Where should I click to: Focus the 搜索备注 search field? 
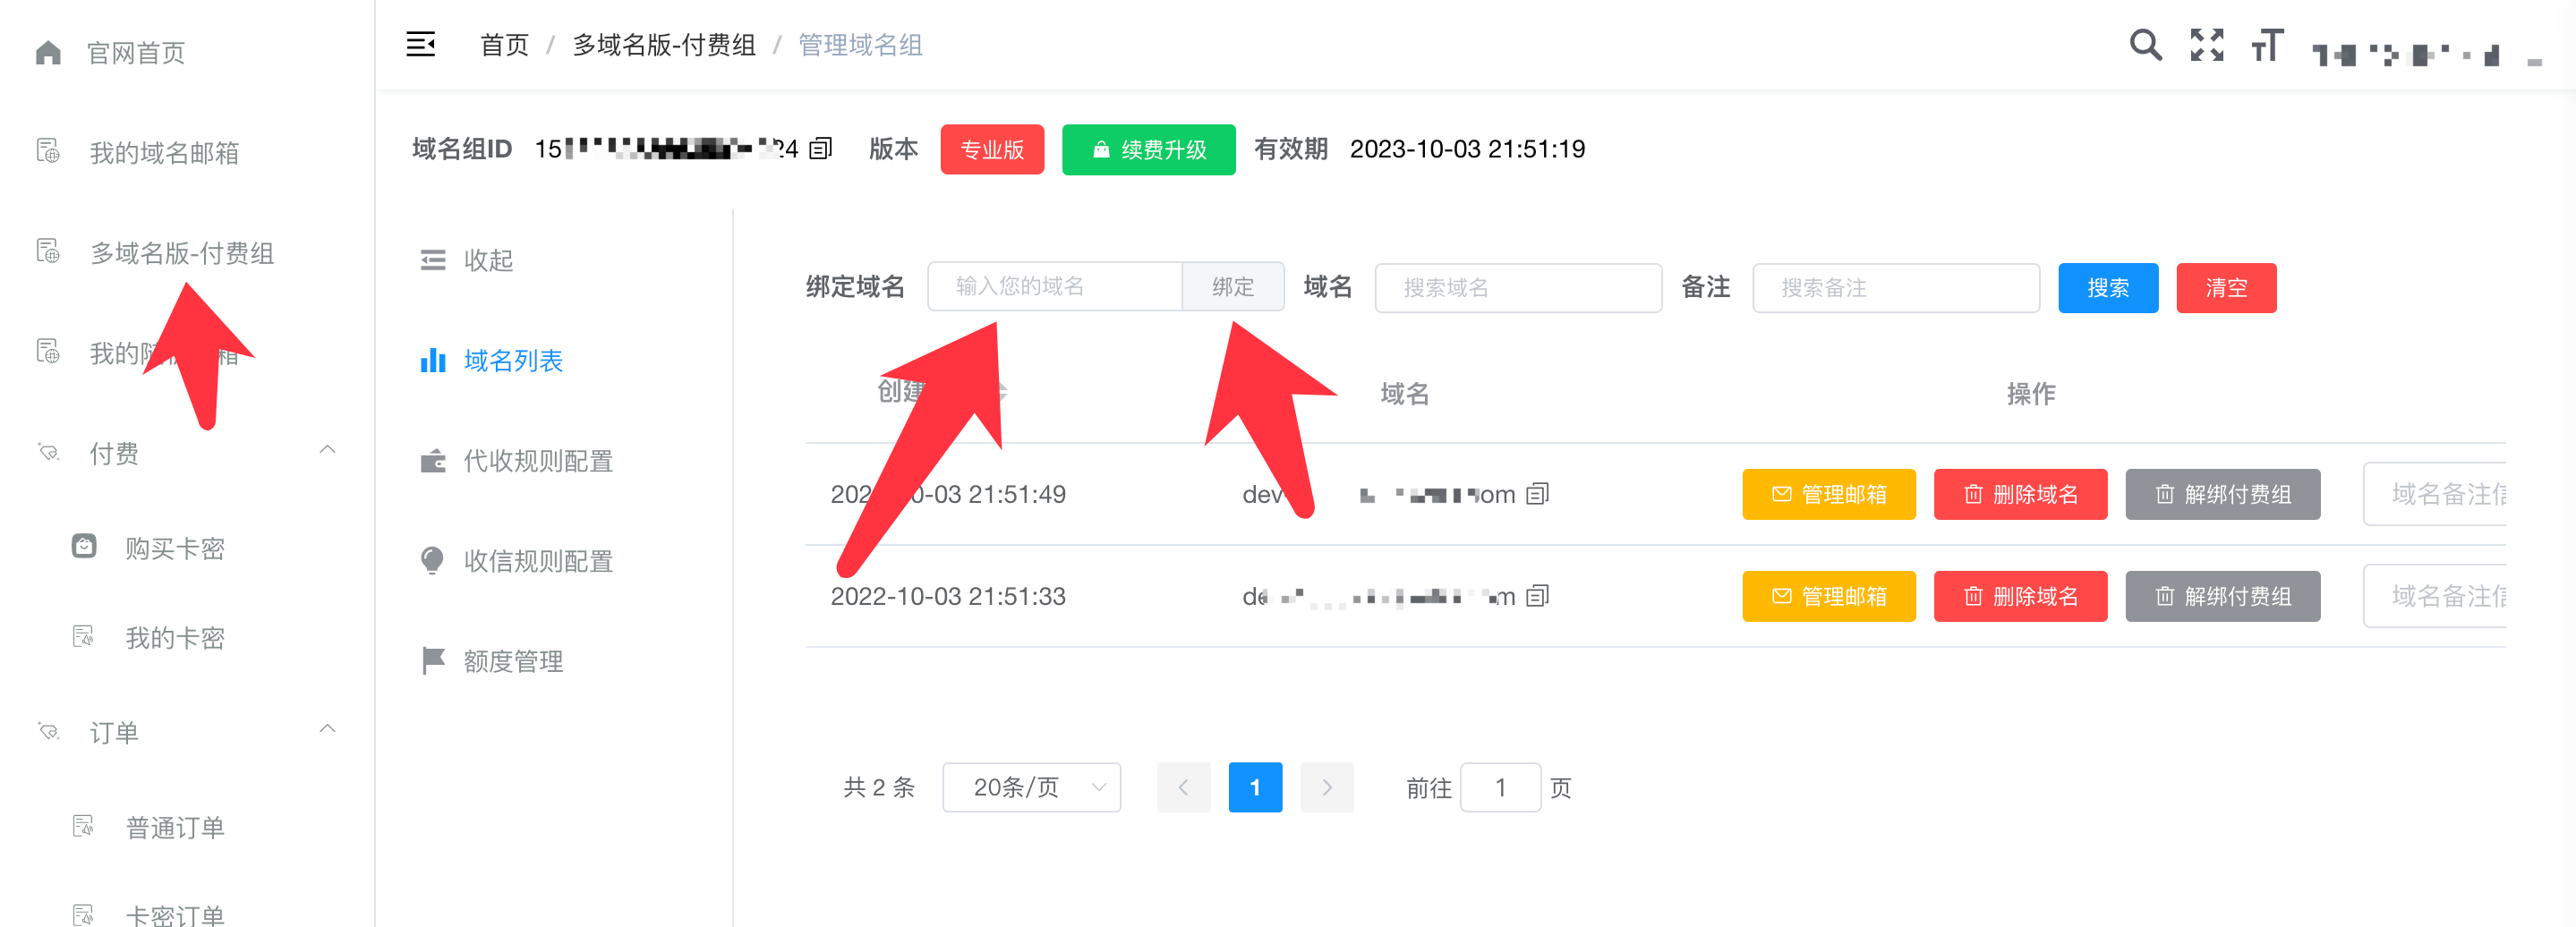tap(1896, 287)
